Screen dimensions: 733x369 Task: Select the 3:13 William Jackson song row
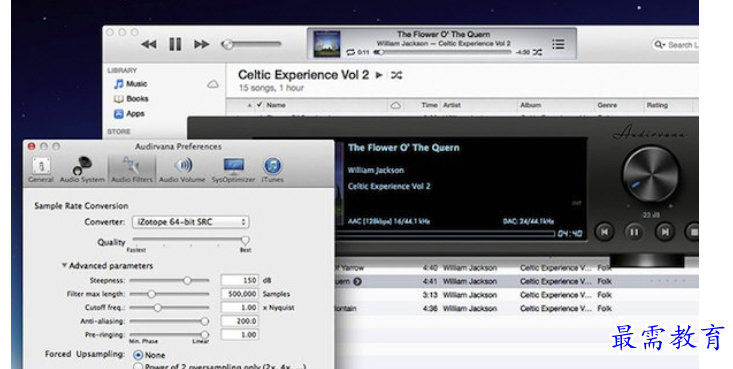[517, 295]
